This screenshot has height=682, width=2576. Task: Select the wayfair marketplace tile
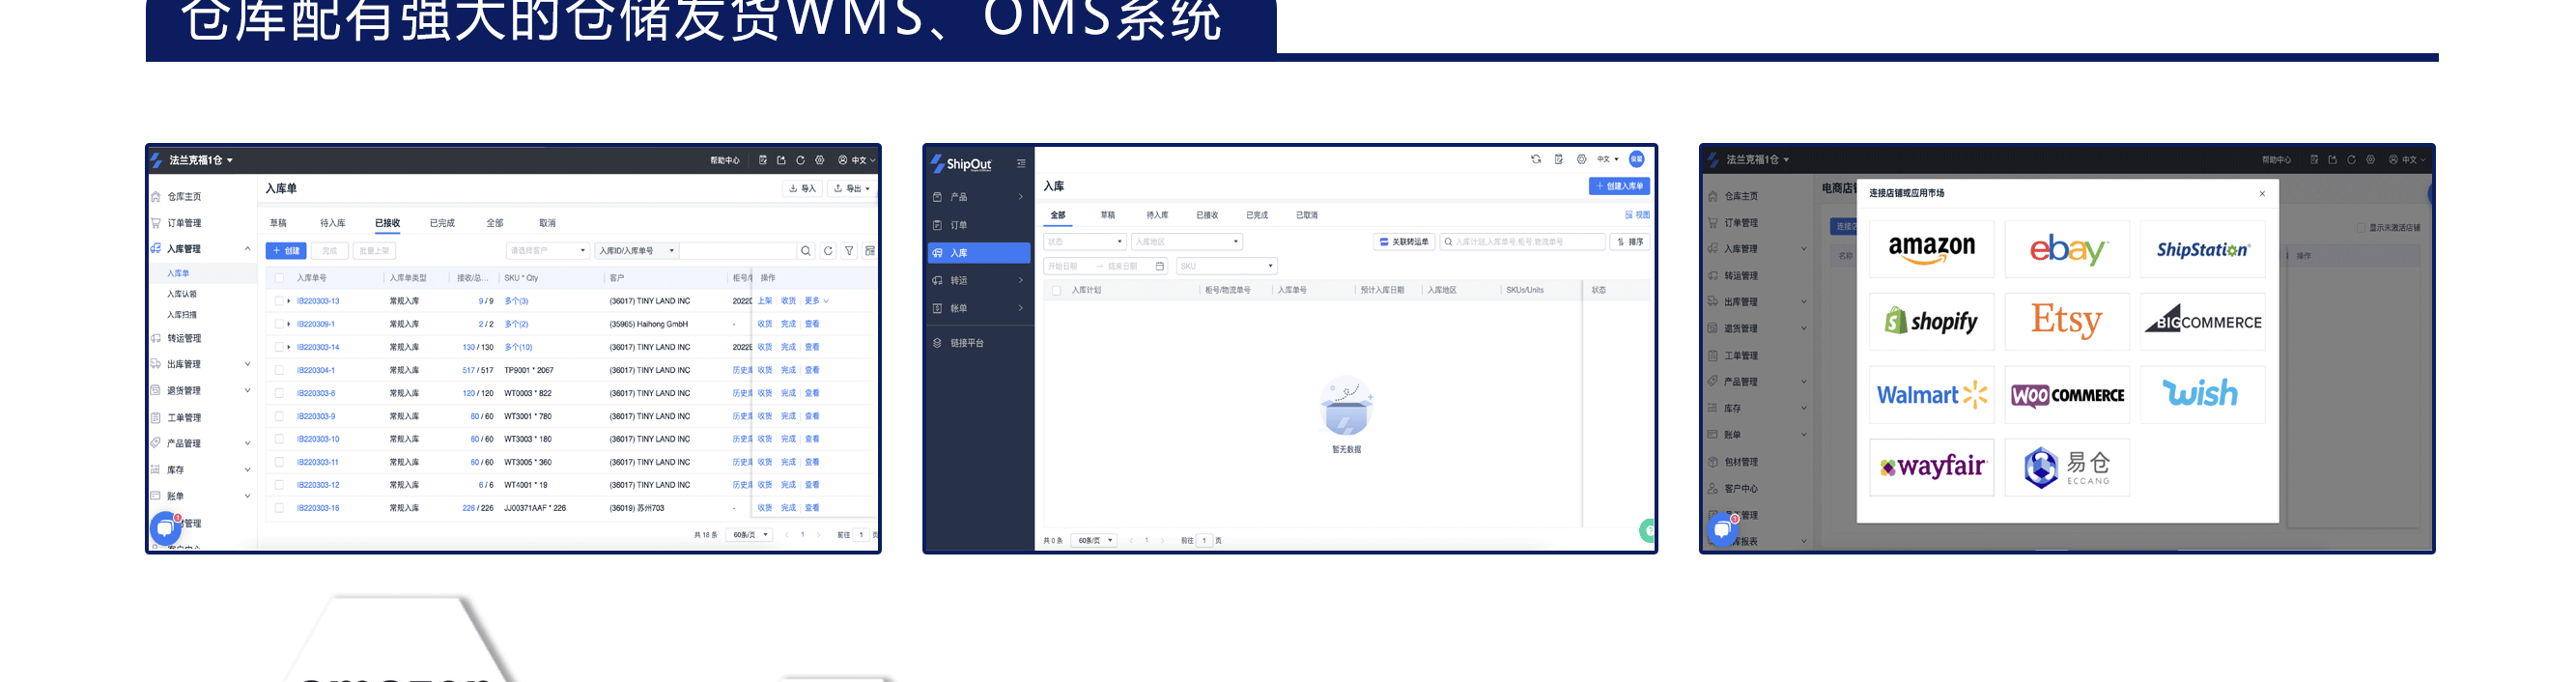click(x=1931, y=467)
